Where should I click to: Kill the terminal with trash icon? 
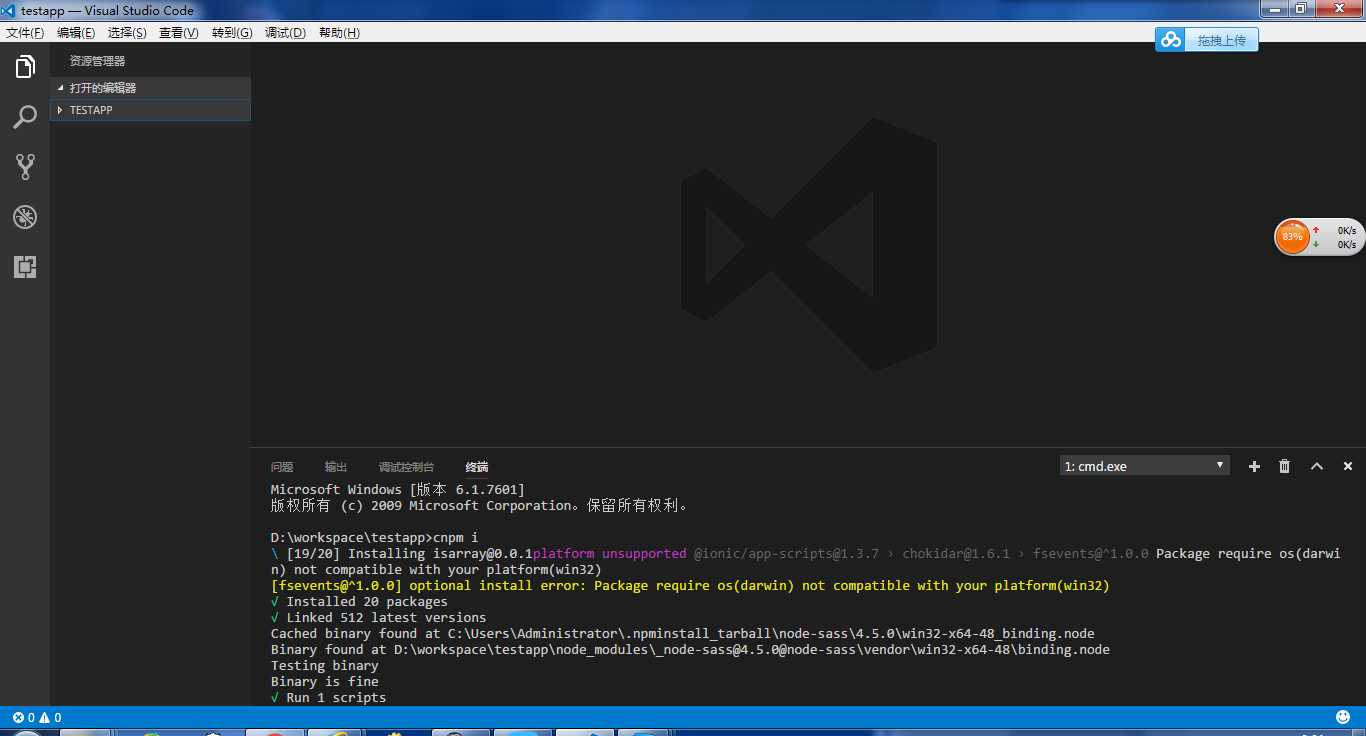tap(1285, 466)
